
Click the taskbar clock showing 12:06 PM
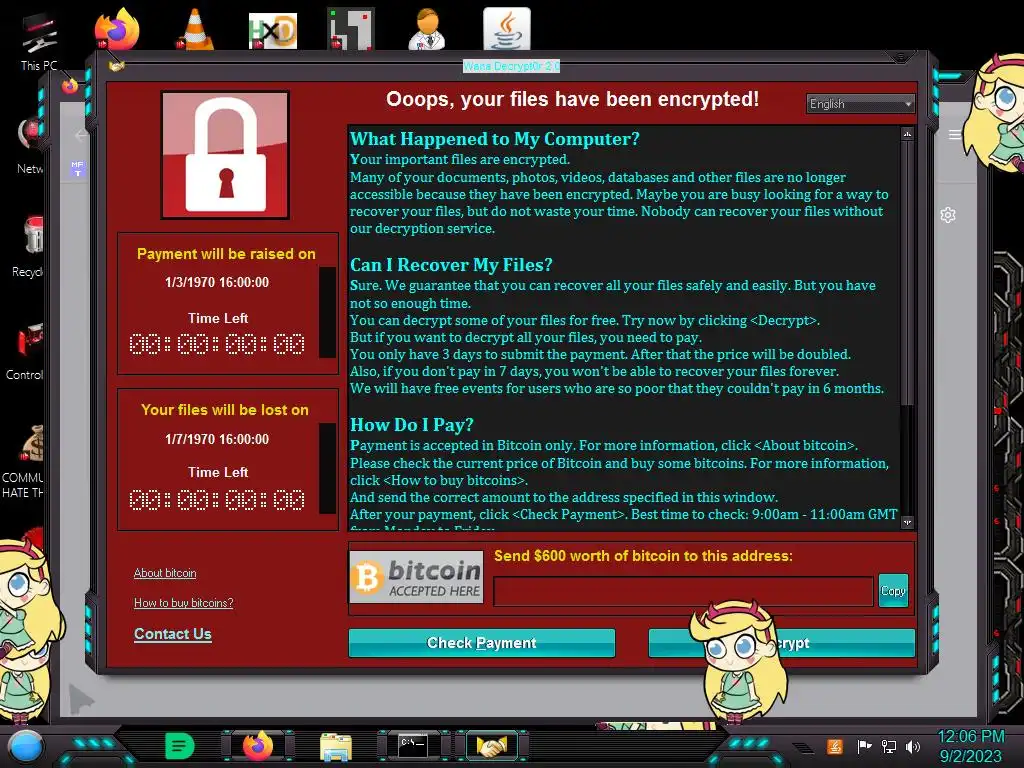click(970, 746)
